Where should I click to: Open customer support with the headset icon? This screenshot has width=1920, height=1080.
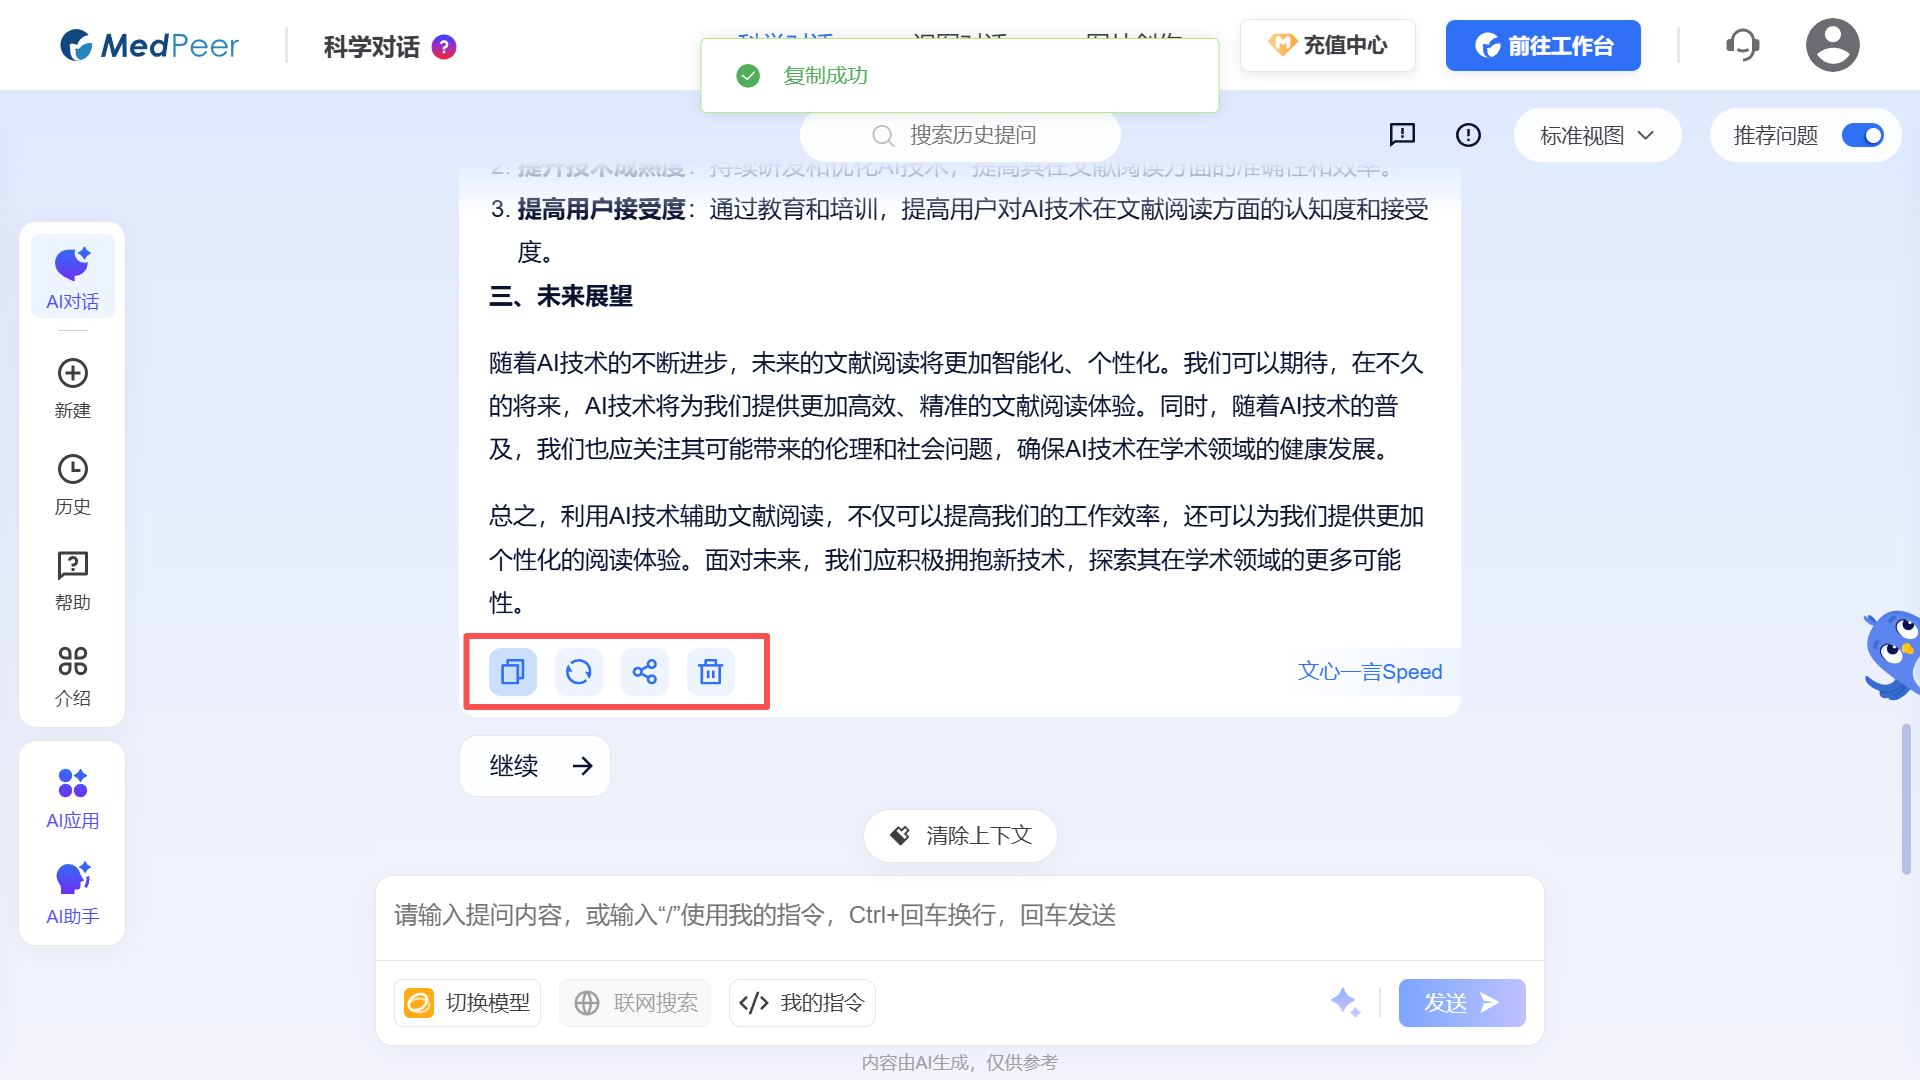1742,44
